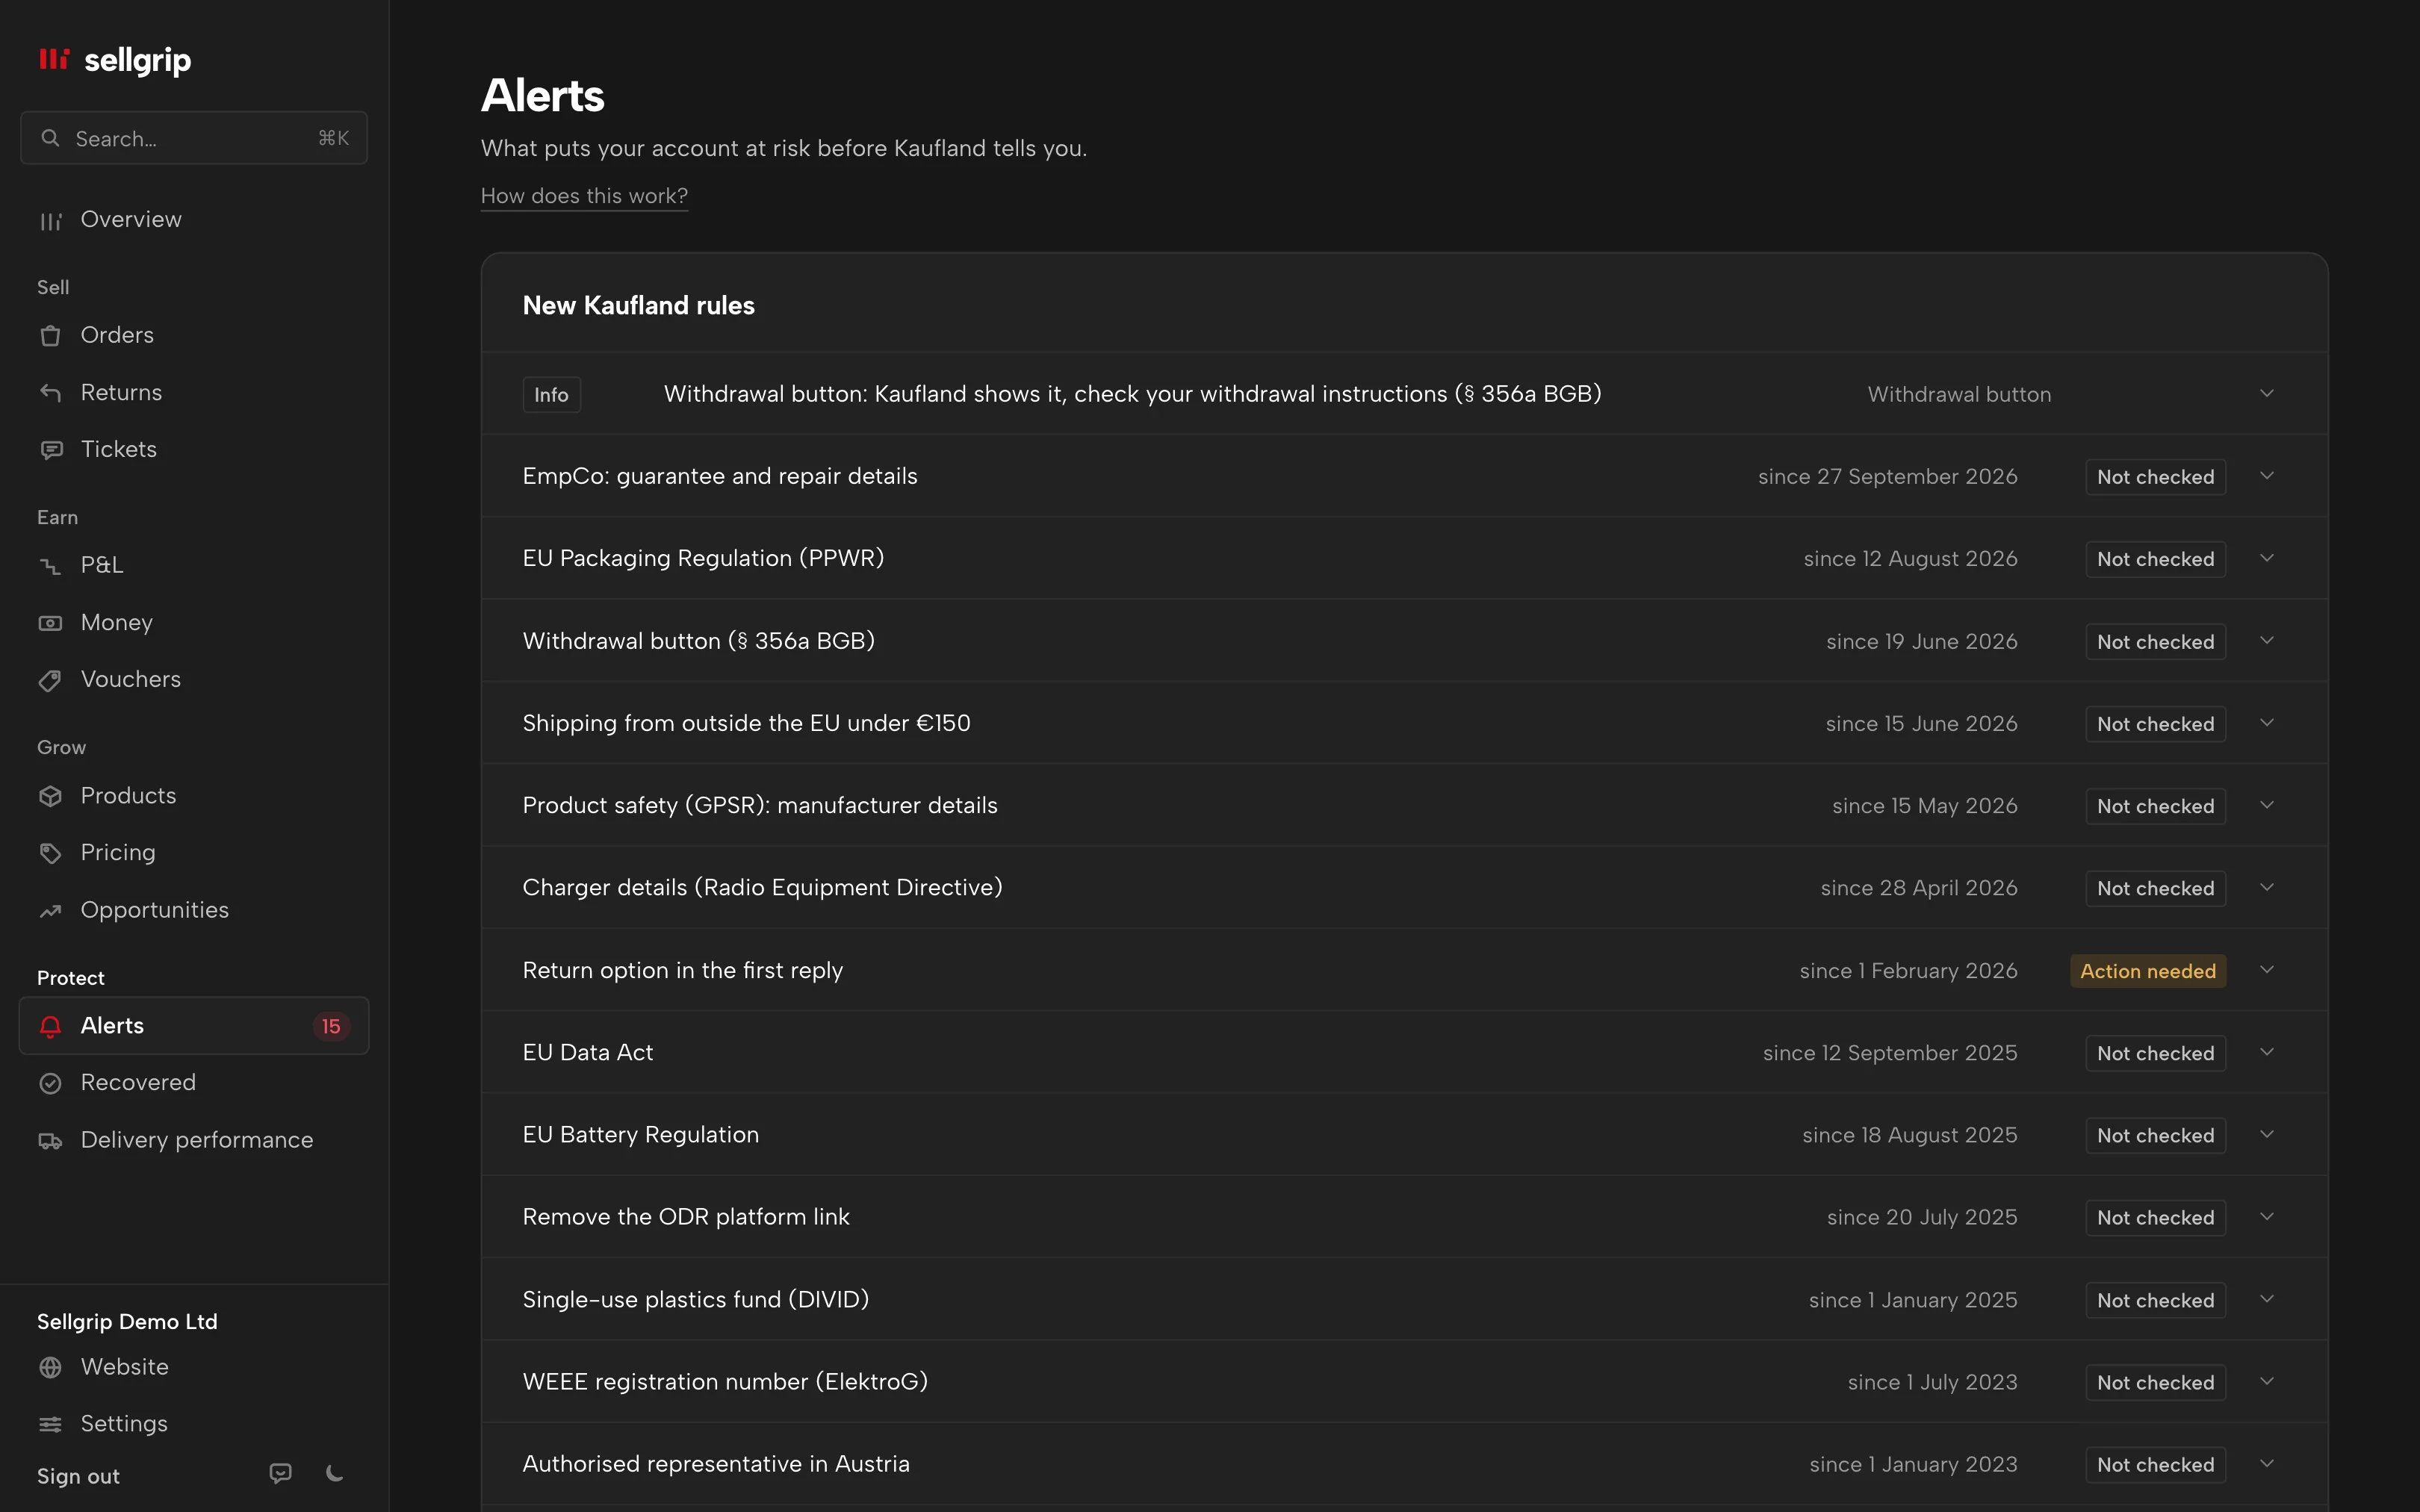Expand Charger details row chevron
The image size is (2420, 1512).
point(2267,888)
